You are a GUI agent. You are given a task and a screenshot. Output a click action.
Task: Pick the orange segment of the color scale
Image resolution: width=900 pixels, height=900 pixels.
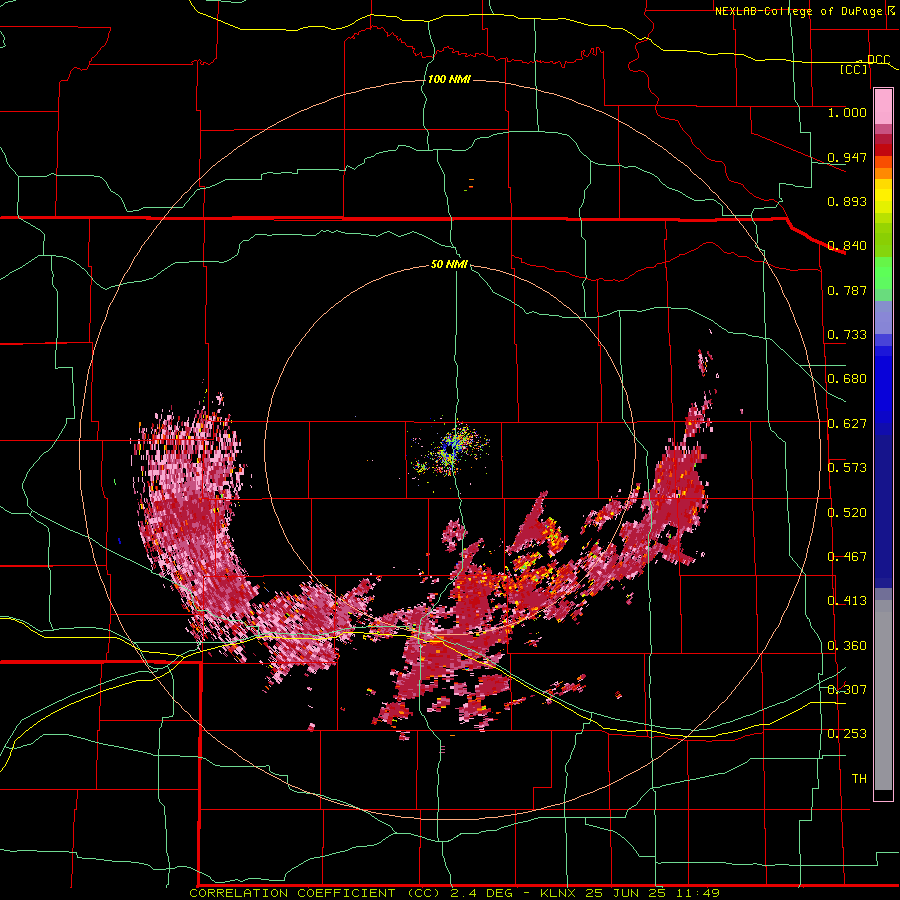click(x=883, y=173)
